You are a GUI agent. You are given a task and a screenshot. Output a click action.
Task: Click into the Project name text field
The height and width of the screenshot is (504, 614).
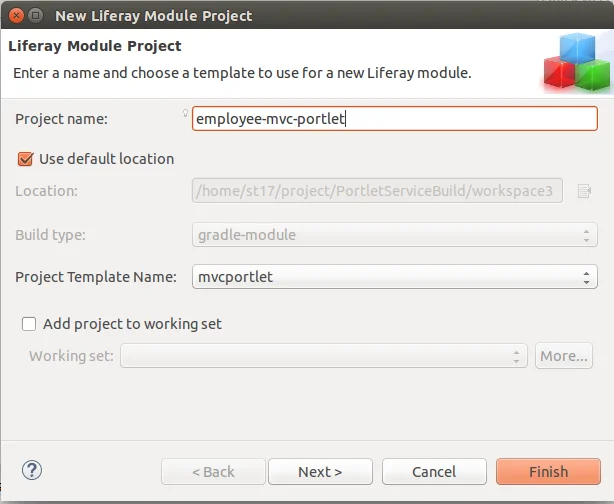(x=395, y=119)
